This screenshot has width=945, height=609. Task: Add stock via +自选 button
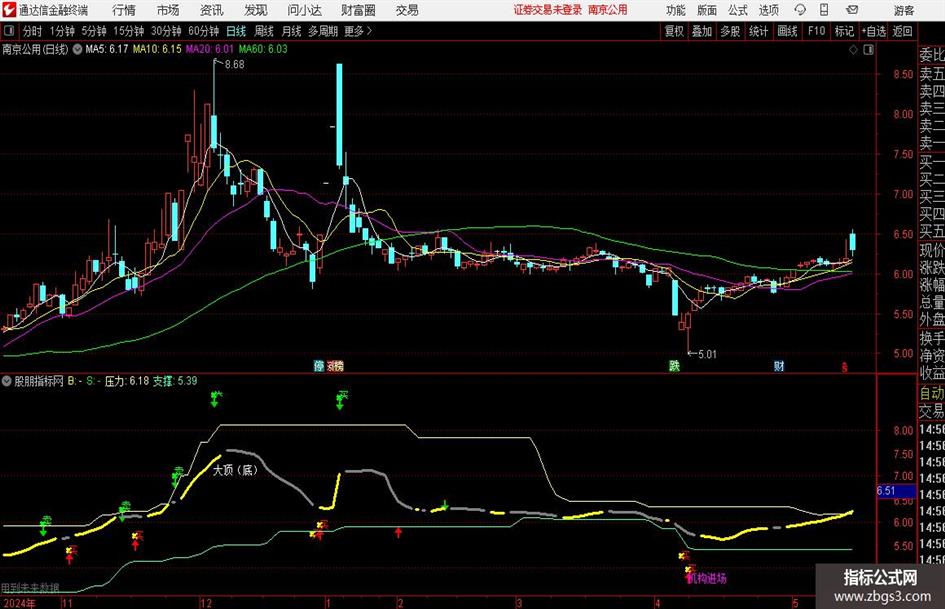(873, 31)
